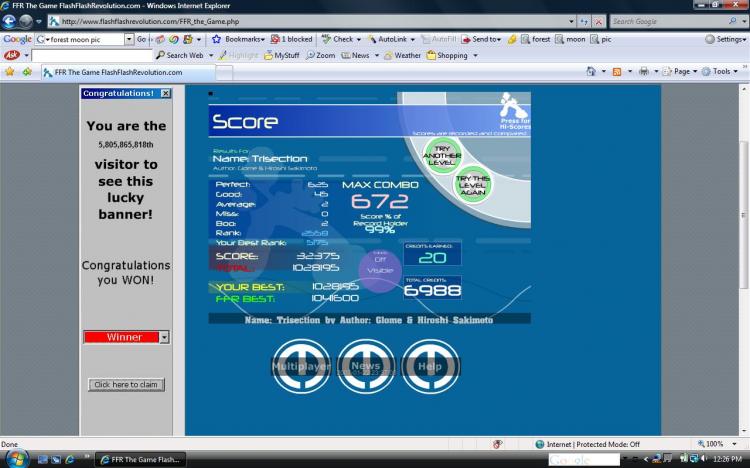Image resolution: width=750 pixels, height=468 pixels.
Task: Click the Print icon on command bar
Action: (644, 71)
